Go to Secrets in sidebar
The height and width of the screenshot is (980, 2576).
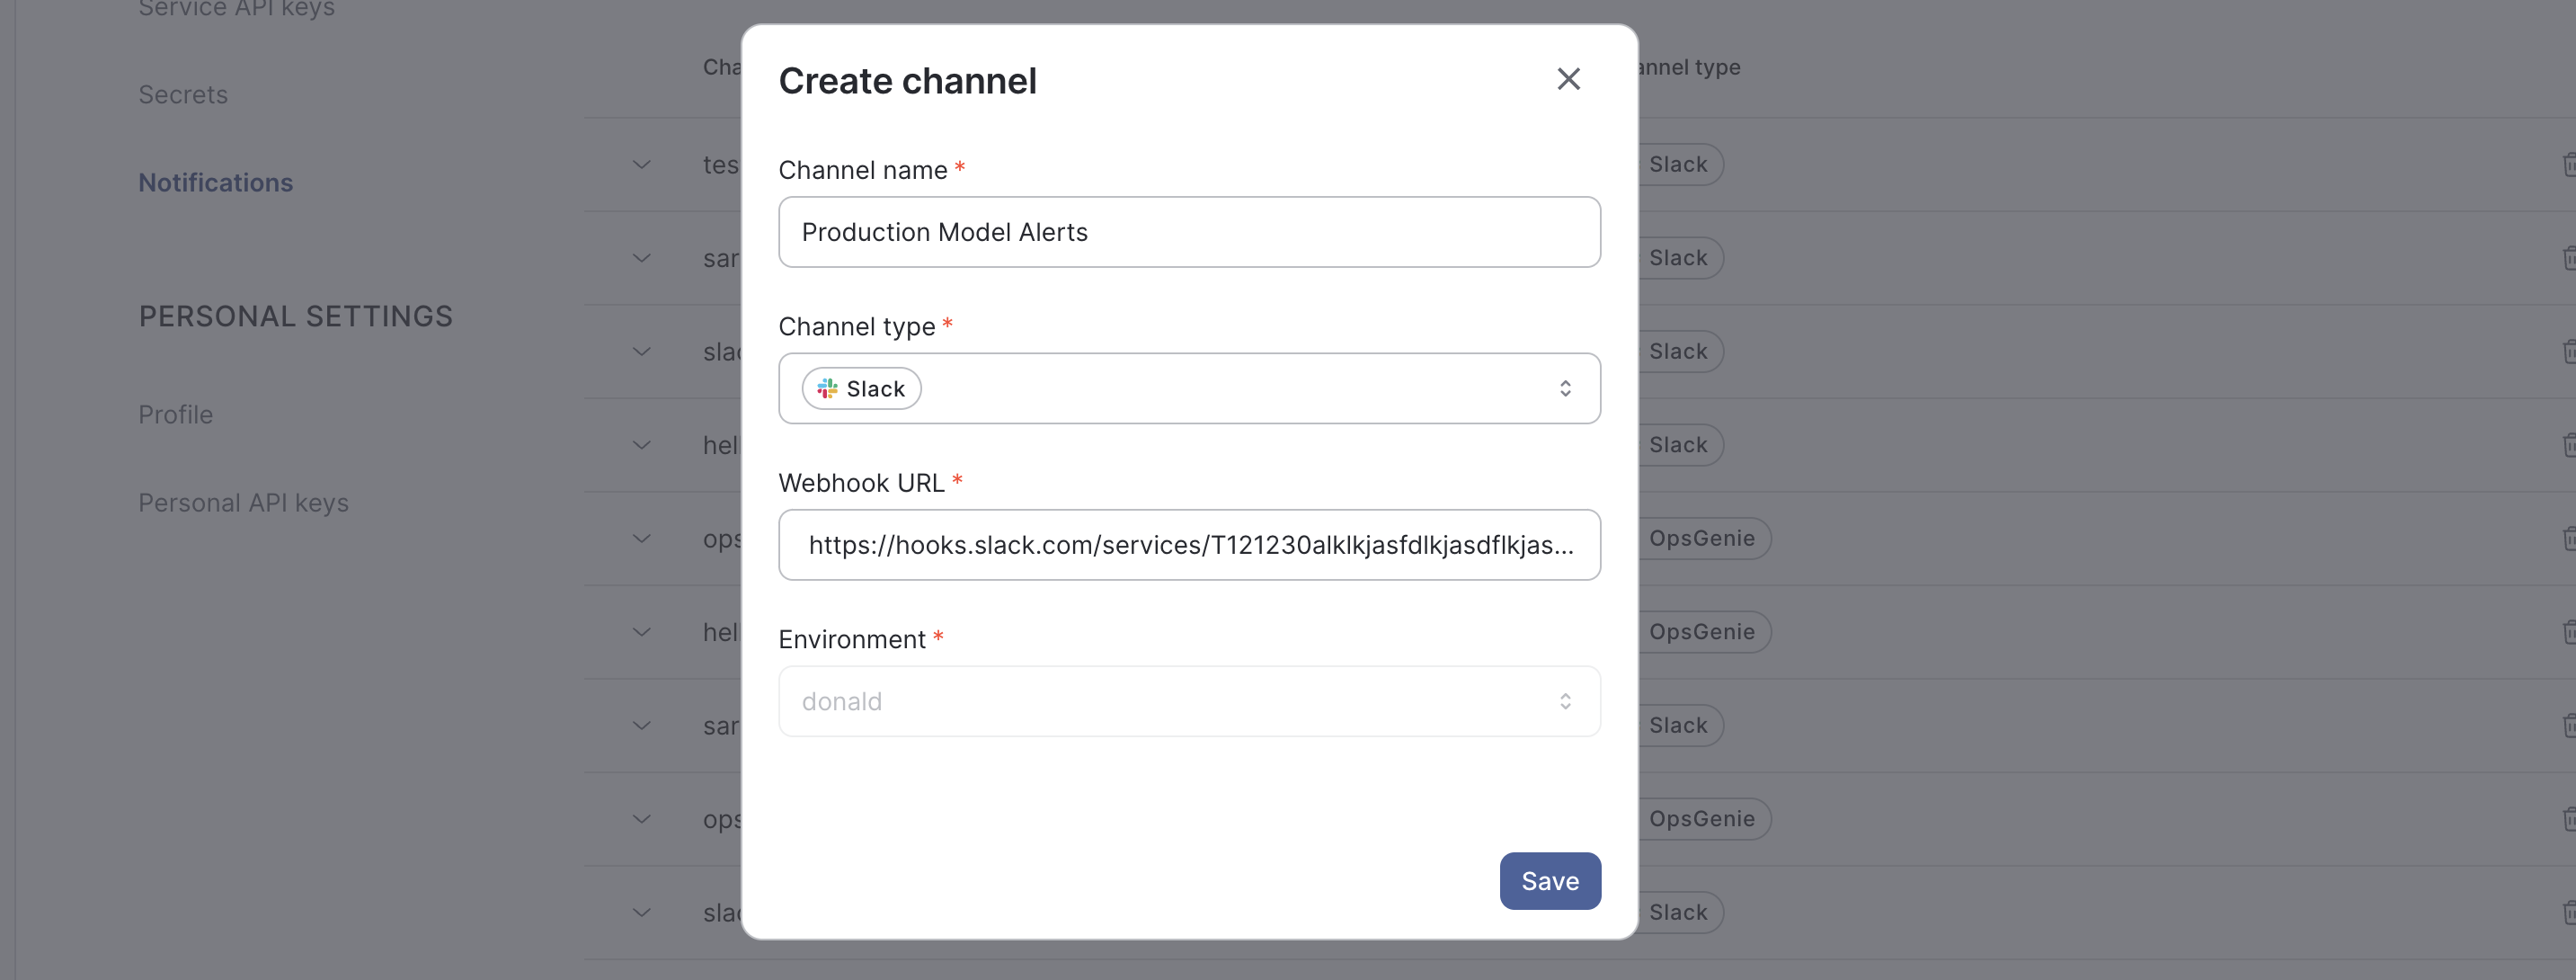(x=183, y=95)
